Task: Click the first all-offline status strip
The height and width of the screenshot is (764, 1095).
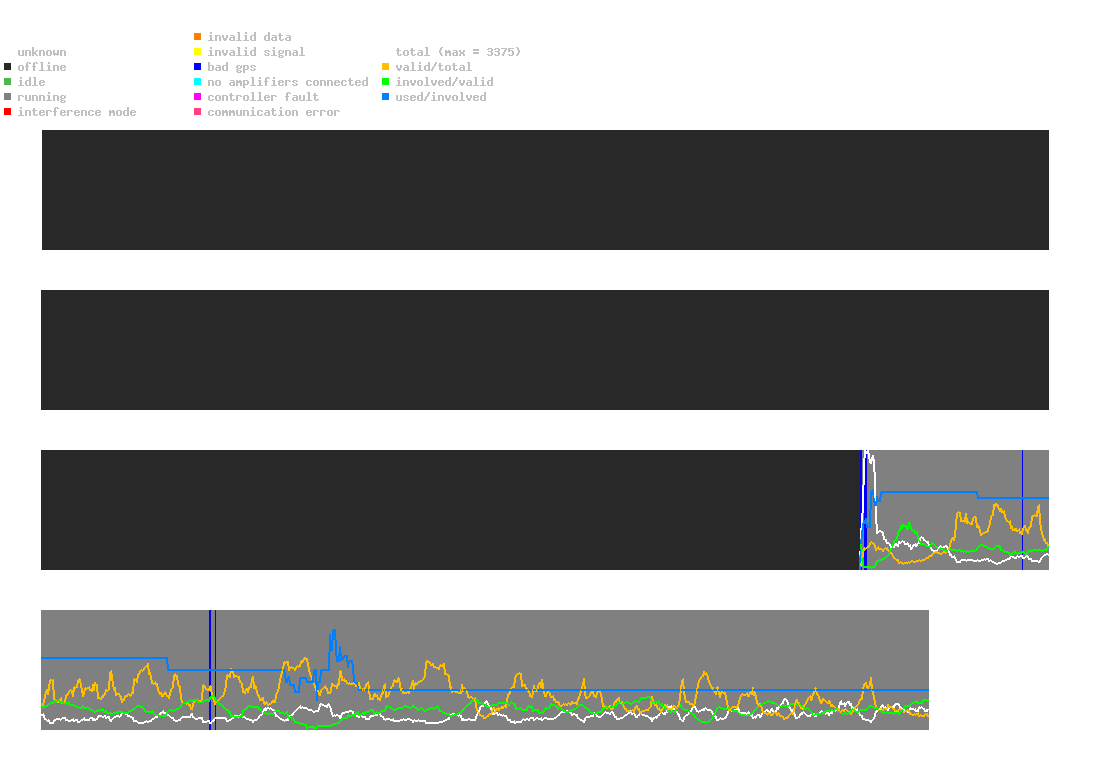Action: 545,190
